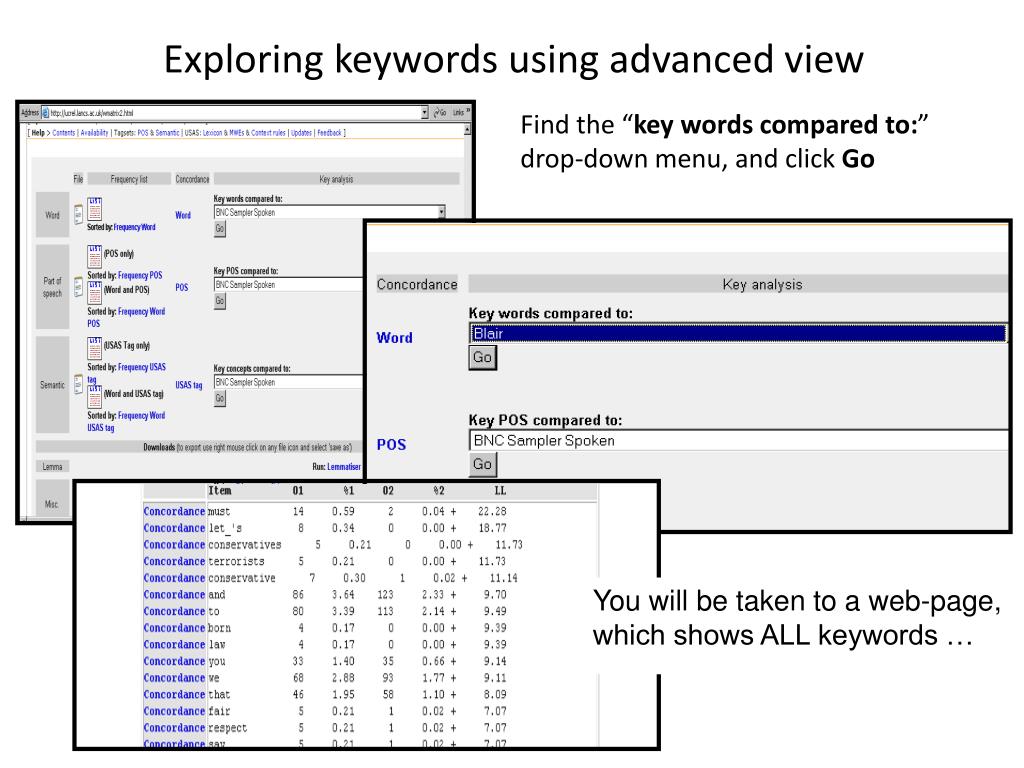Click Frequency sort link beside USAS

[133, 368]
